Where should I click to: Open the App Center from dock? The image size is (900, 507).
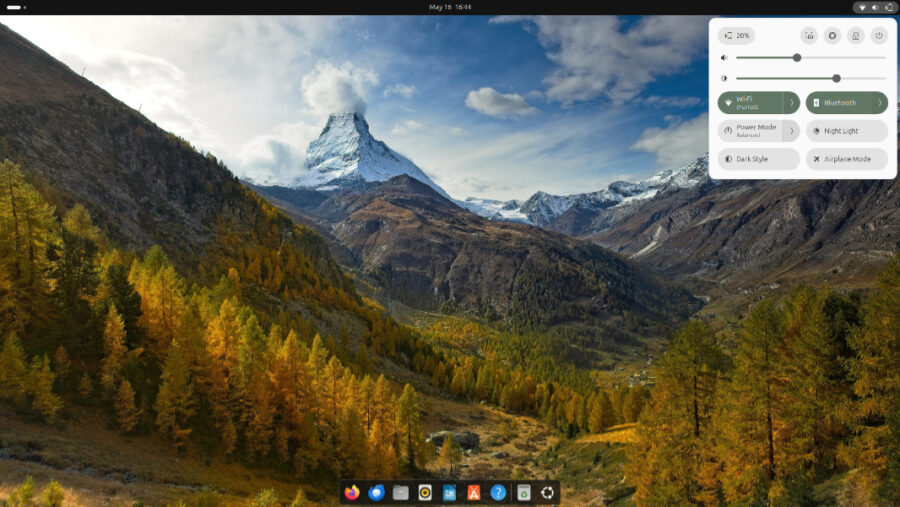pyautogui.click(x=474, y=492)
